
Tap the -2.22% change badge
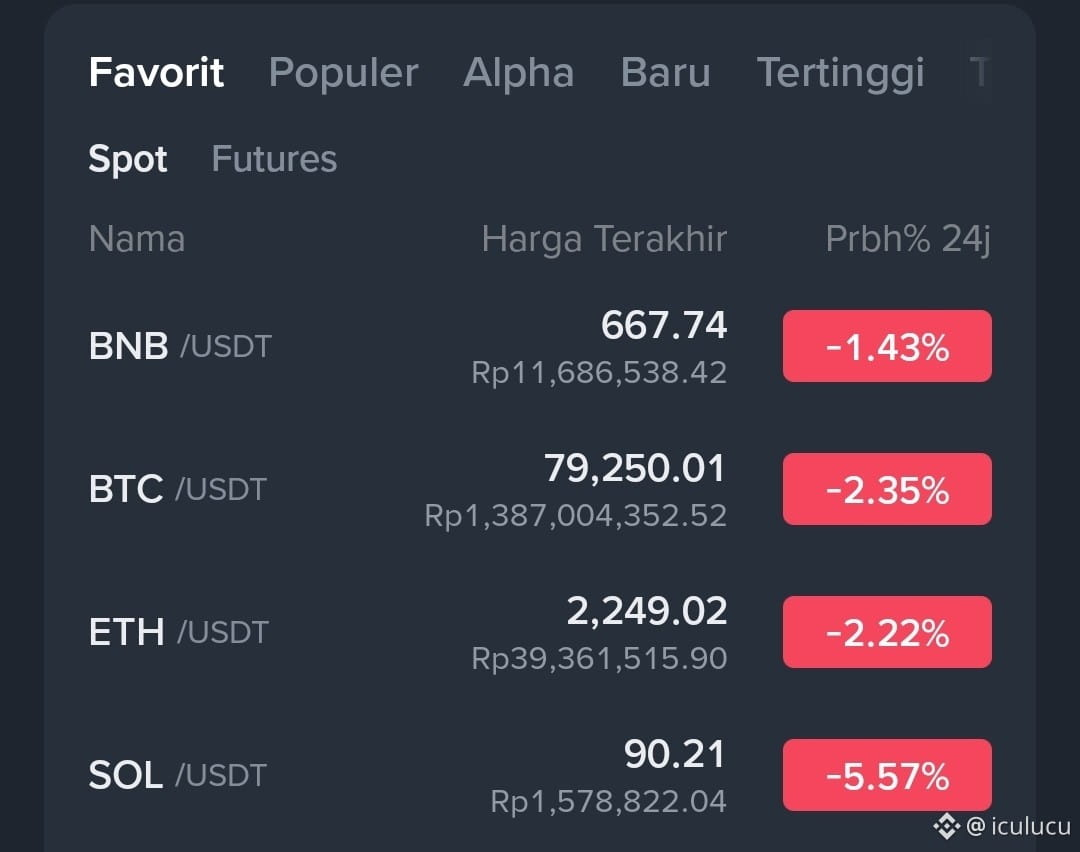point(887,632)
